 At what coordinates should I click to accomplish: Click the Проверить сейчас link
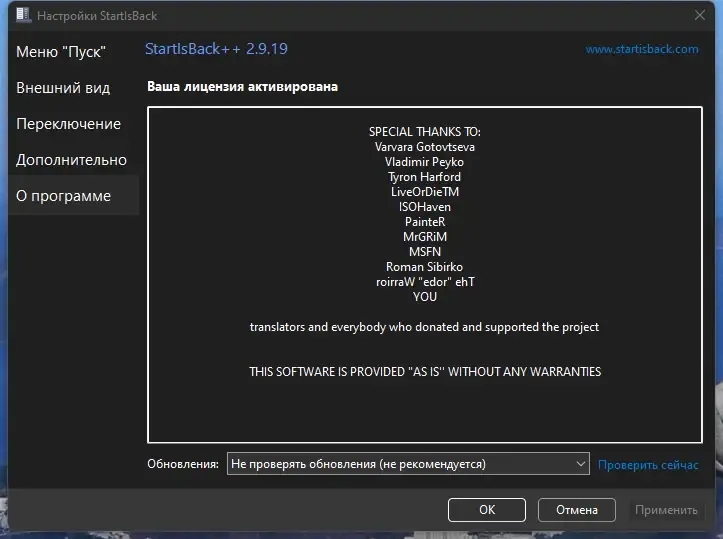[x=648, y=465]
